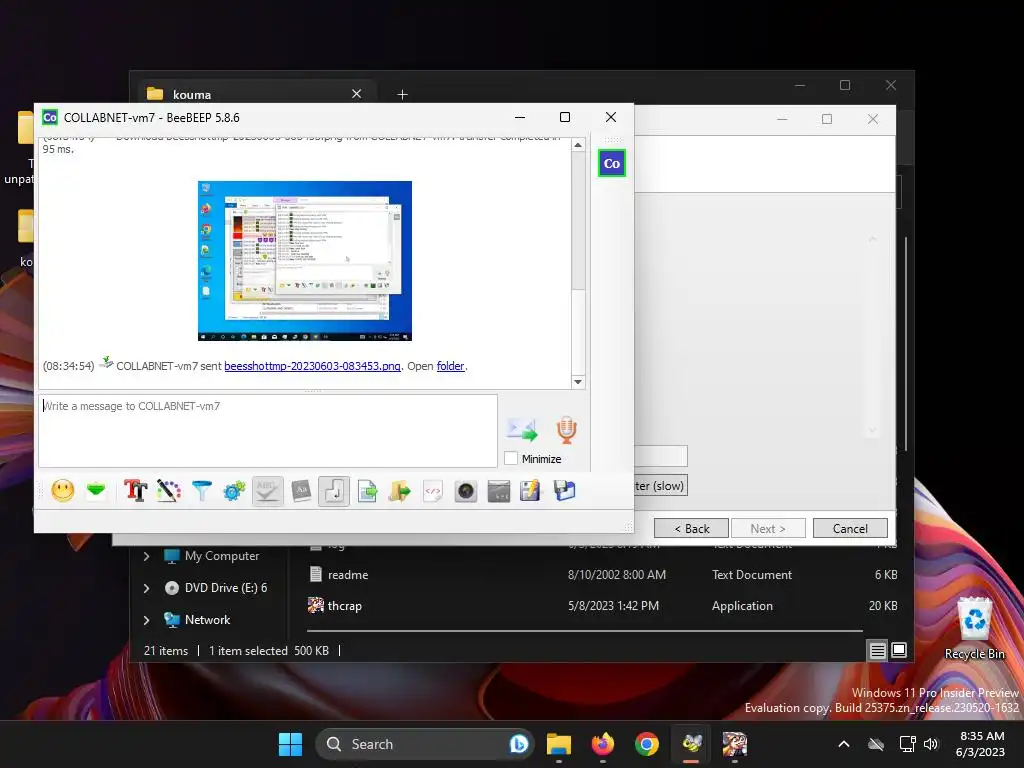This screenshot has width=1024, height=768.
Task: Click the thcrap taskbar icon
Action: click(735, 744)
